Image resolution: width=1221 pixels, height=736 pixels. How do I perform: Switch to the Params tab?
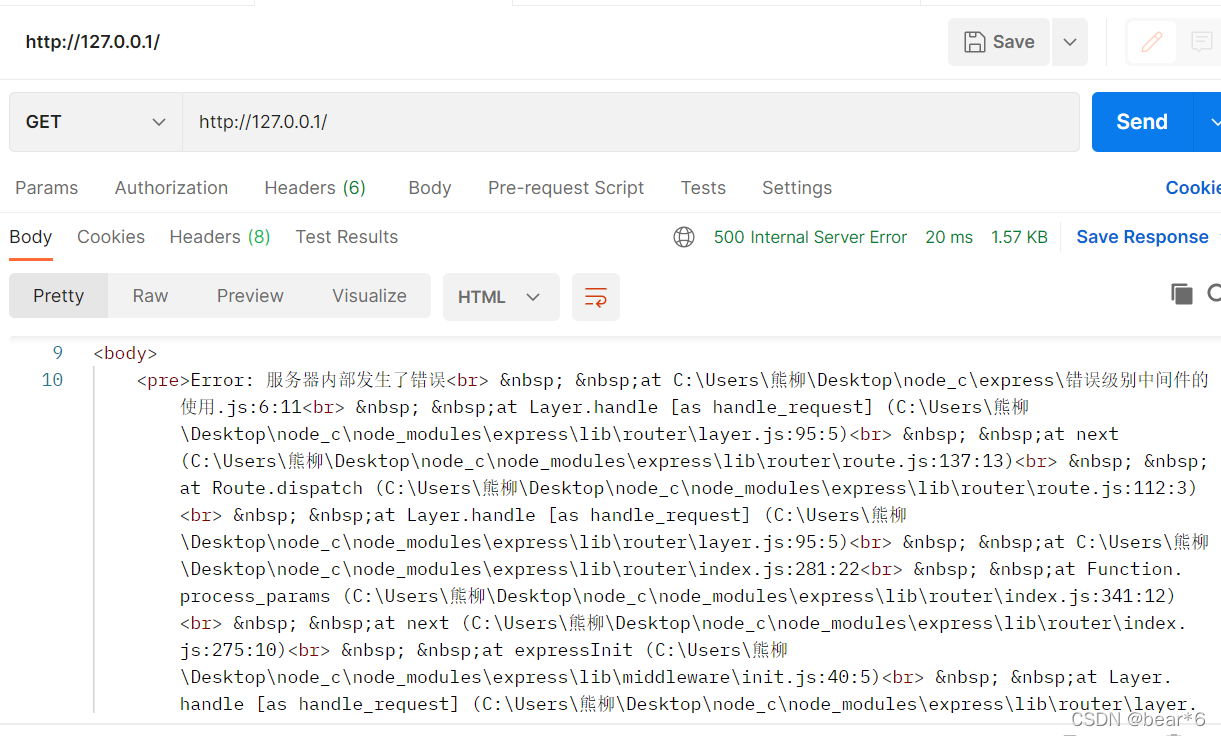[46, 188]
